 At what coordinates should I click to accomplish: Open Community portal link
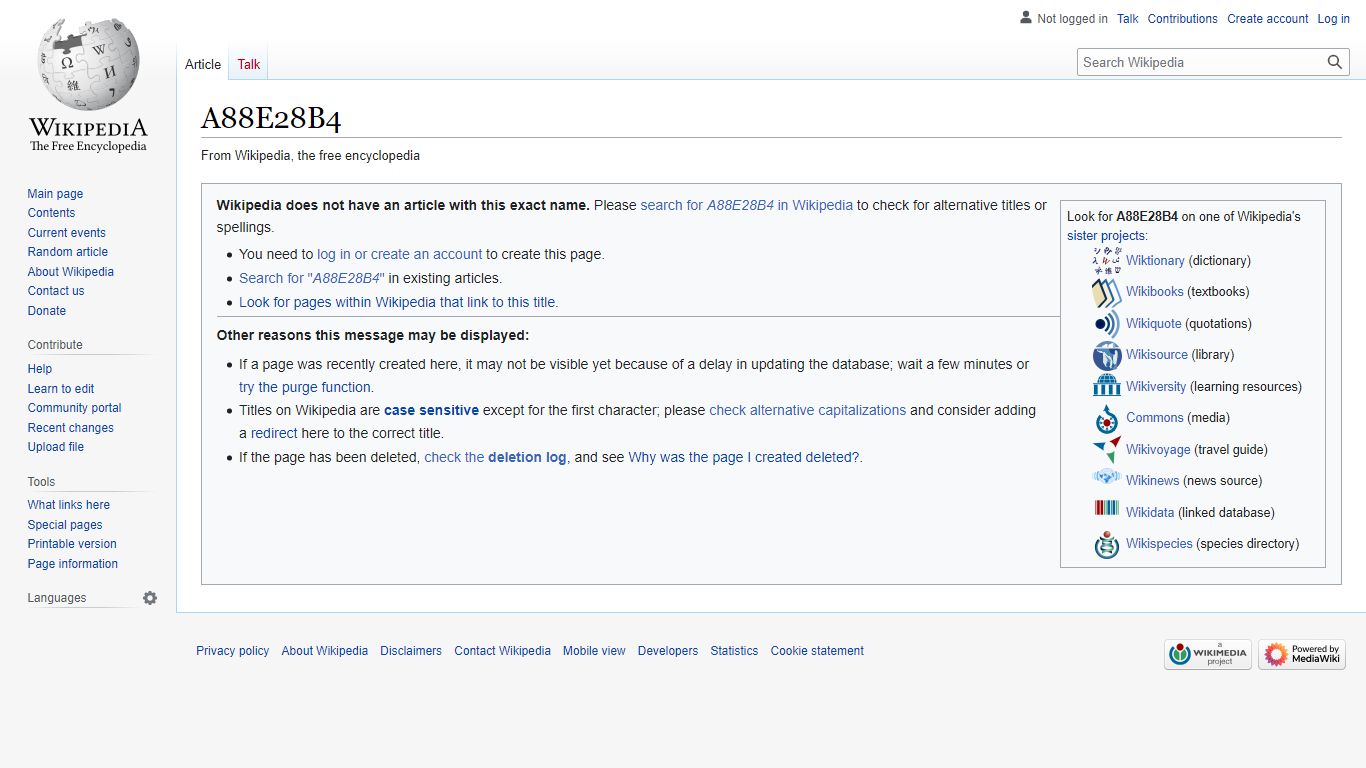75,408
